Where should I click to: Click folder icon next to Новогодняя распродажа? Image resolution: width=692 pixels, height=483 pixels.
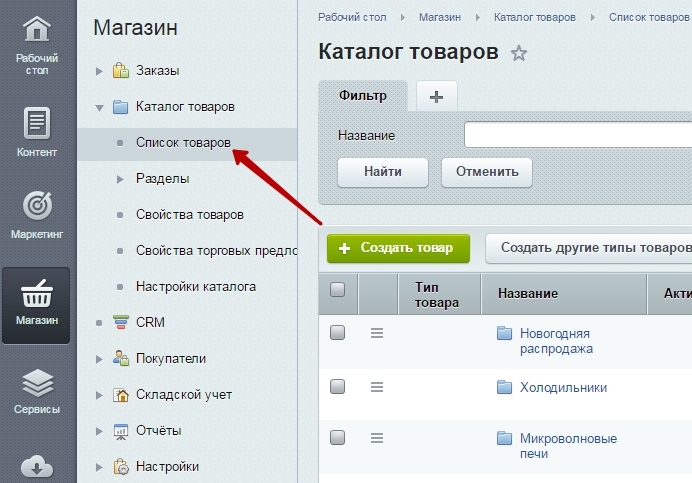[x=504, y=333]
